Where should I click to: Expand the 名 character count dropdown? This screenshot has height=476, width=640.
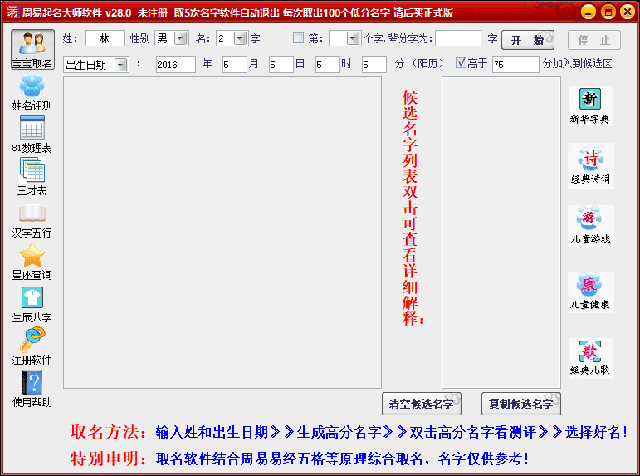(241, 38)
